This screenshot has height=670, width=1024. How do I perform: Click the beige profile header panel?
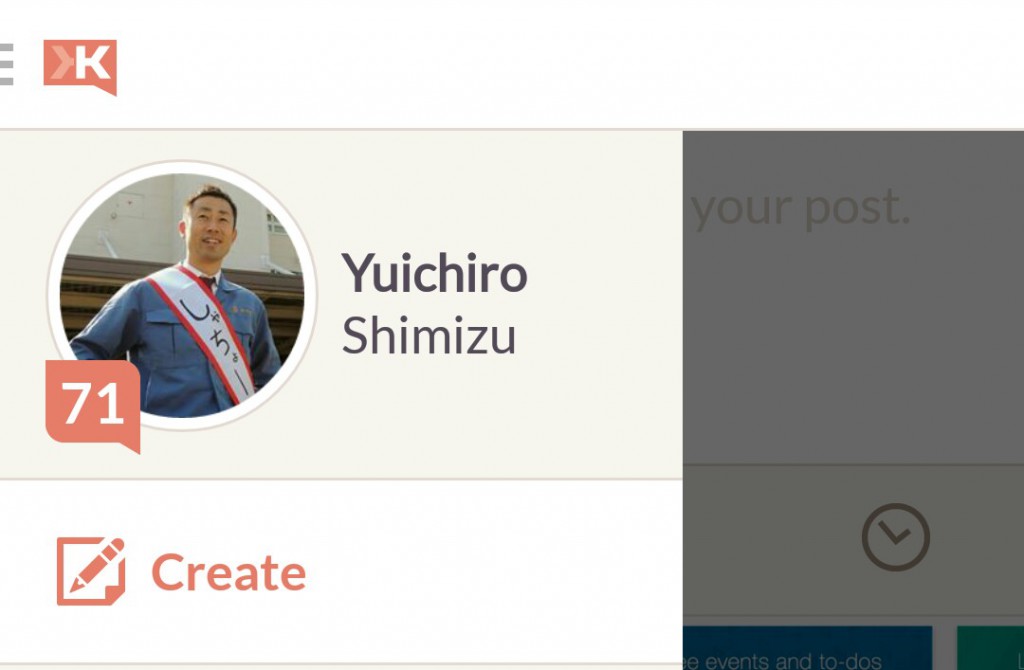click(x=341, y=304)
